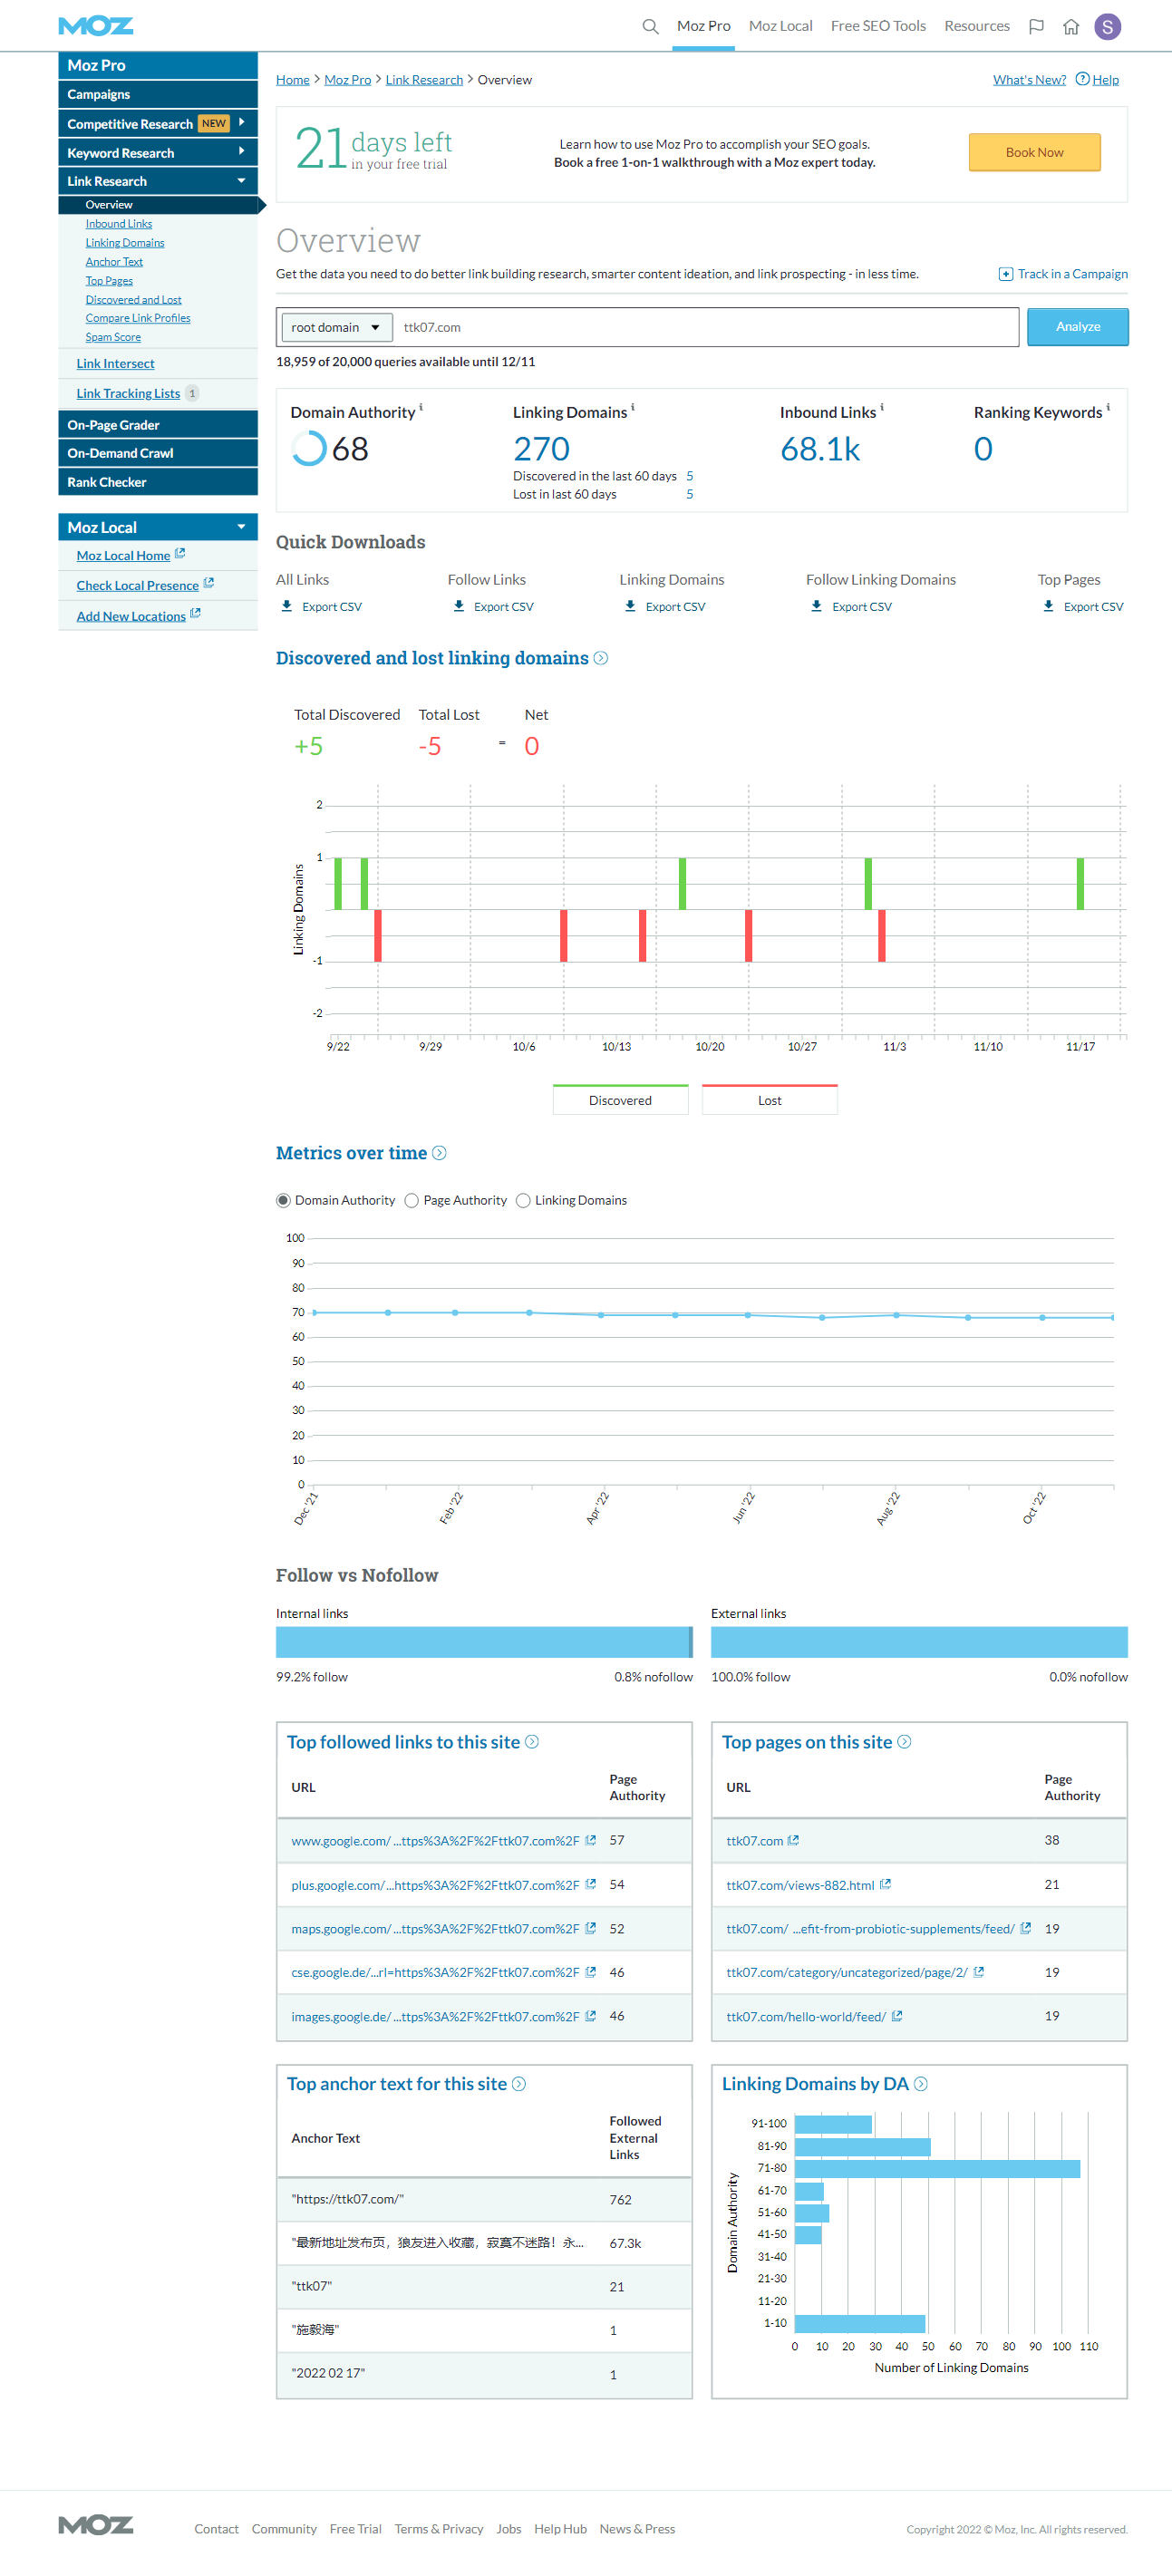Select the Domain Authority radio button
Screen dimensions: 1172x2576
(x=283, y=1200)
